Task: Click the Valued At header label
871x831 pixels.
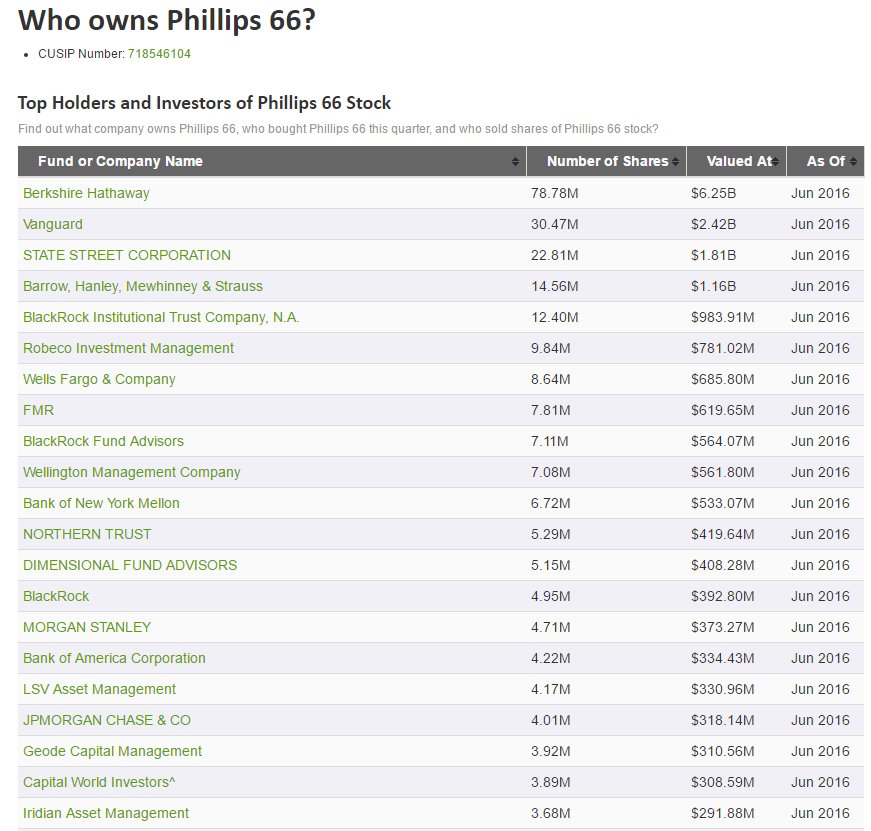Action: tap(739, 161)
